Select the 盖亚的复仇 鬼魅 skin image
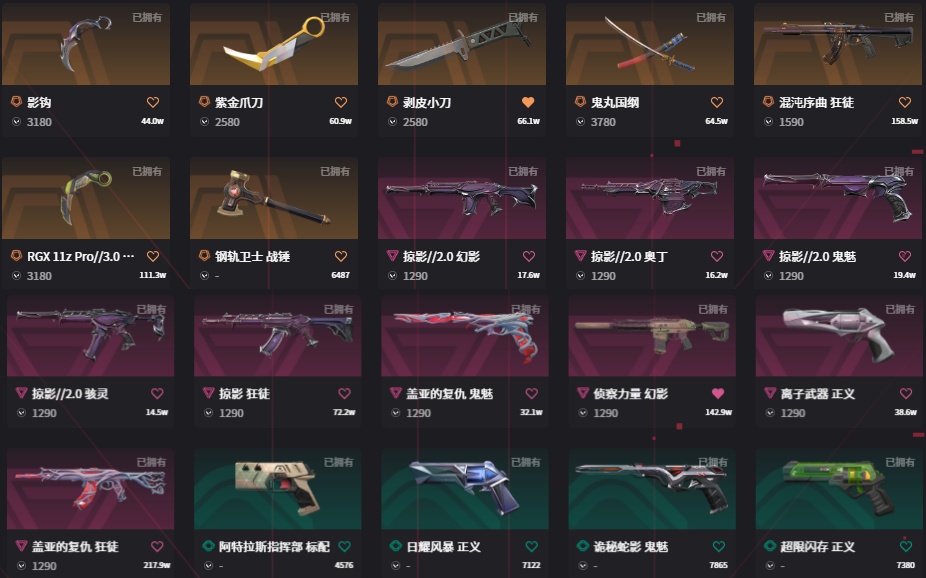The width and height of the screenshot is (926, 578). [465, 336]
